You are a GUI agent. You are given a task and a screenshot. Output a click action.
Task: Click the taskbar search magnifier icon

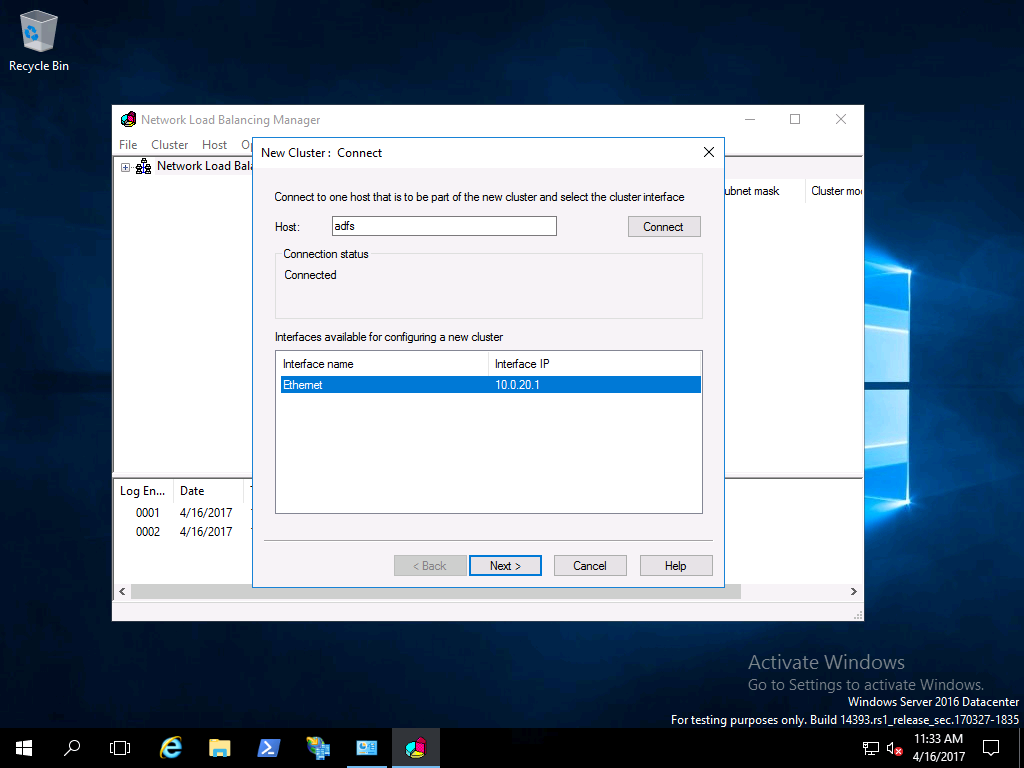coord(72,747)
